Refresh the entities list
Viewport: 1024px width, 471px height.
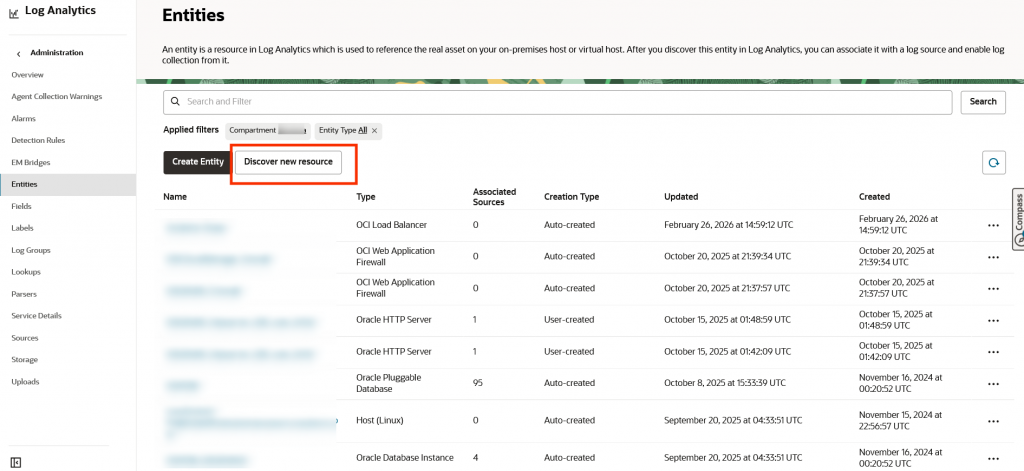click(x=993, y=163)
